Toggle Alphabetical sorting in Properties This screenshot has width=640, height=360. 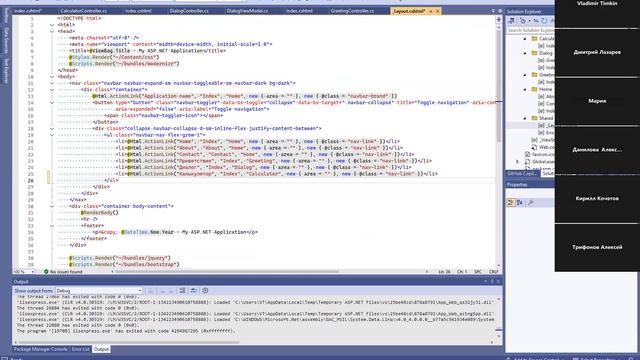coord(520,202)
